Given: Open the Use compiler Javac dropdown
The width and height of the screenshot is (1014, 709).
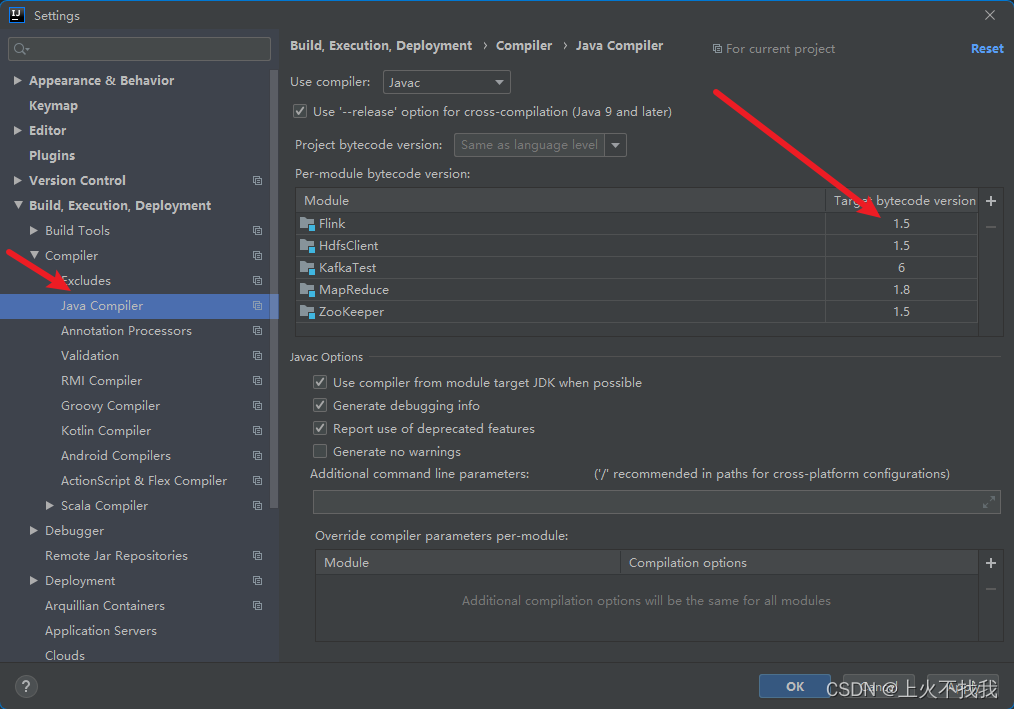Looking at the screenshot, I should coord(447,82).
